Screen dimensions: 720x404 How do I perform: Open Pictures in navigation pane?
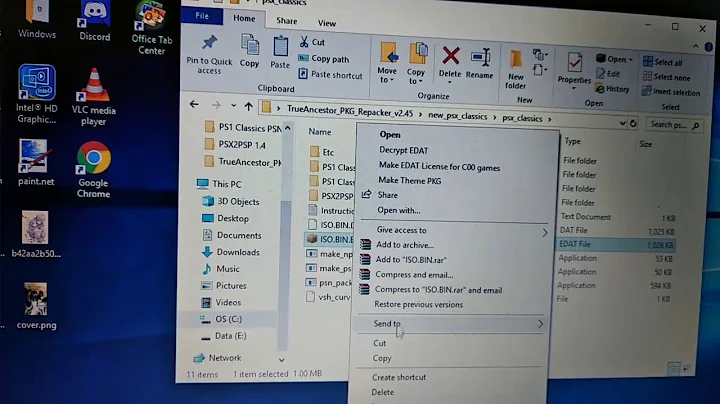coord(224,286)
